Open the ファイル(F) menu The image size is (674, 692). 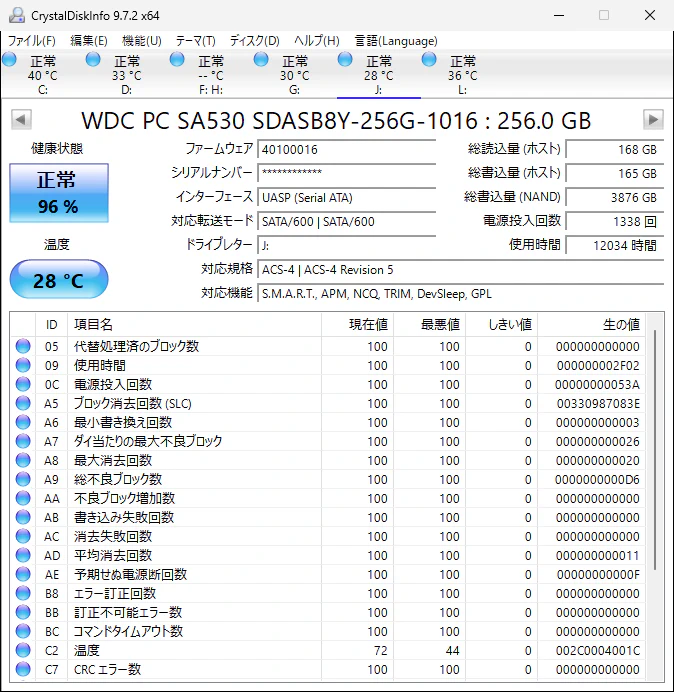[x=32, y=41]
